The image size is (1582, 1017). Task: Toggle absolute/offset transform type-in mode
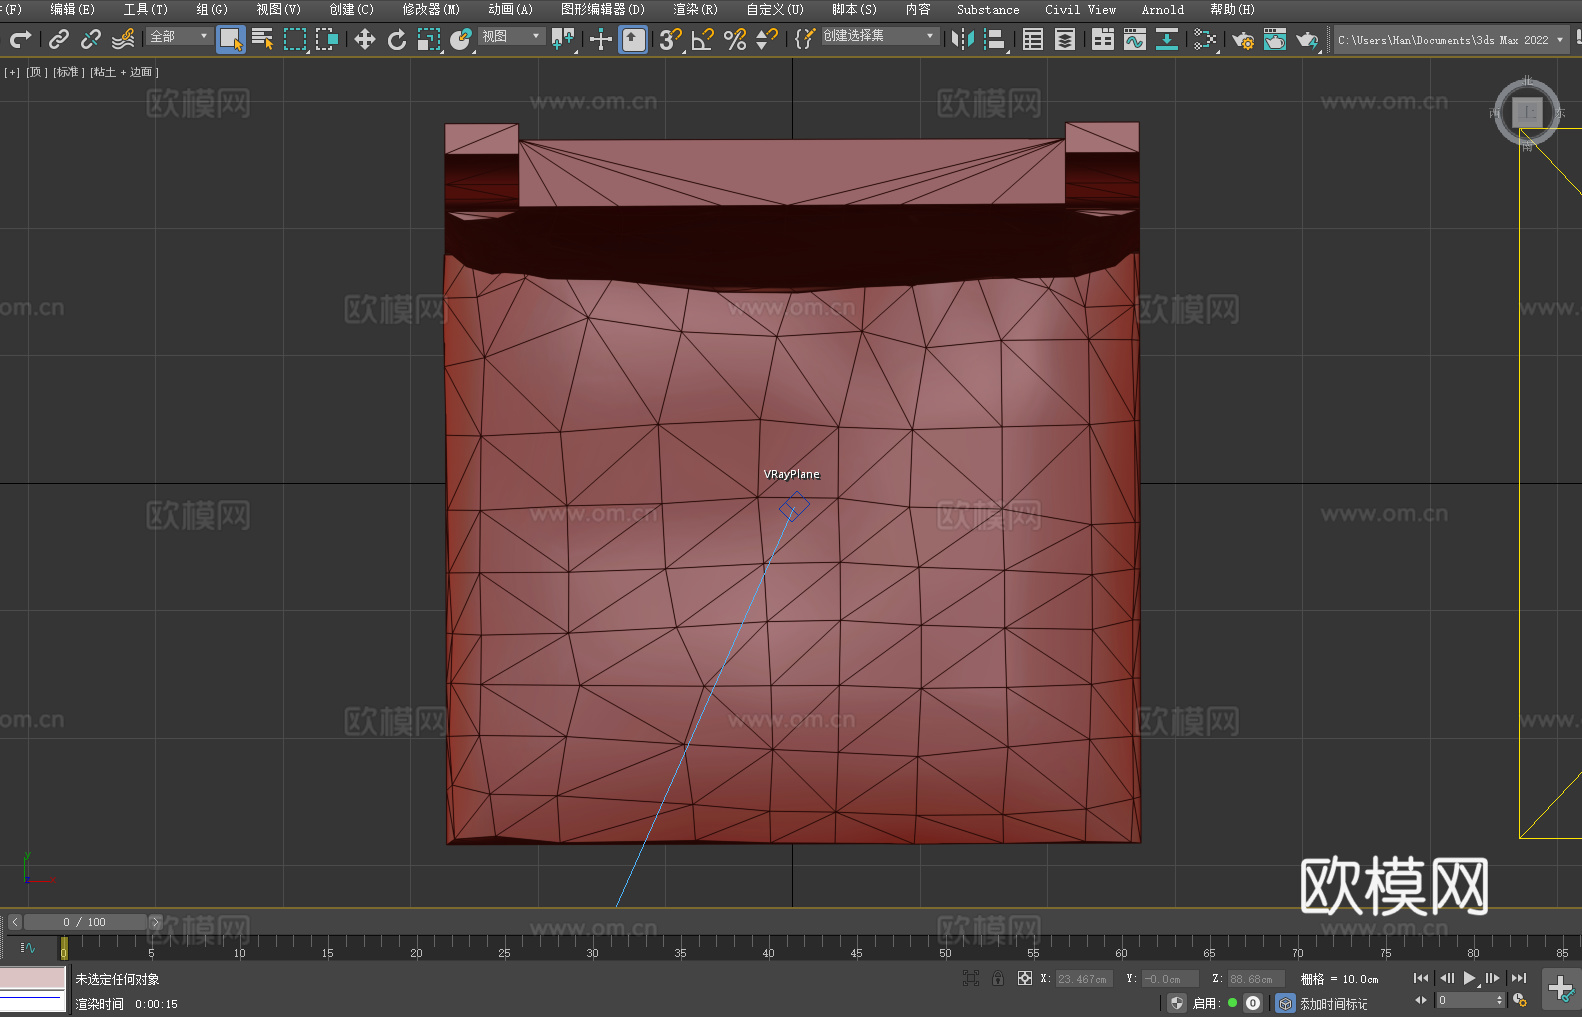(1025, 978)
